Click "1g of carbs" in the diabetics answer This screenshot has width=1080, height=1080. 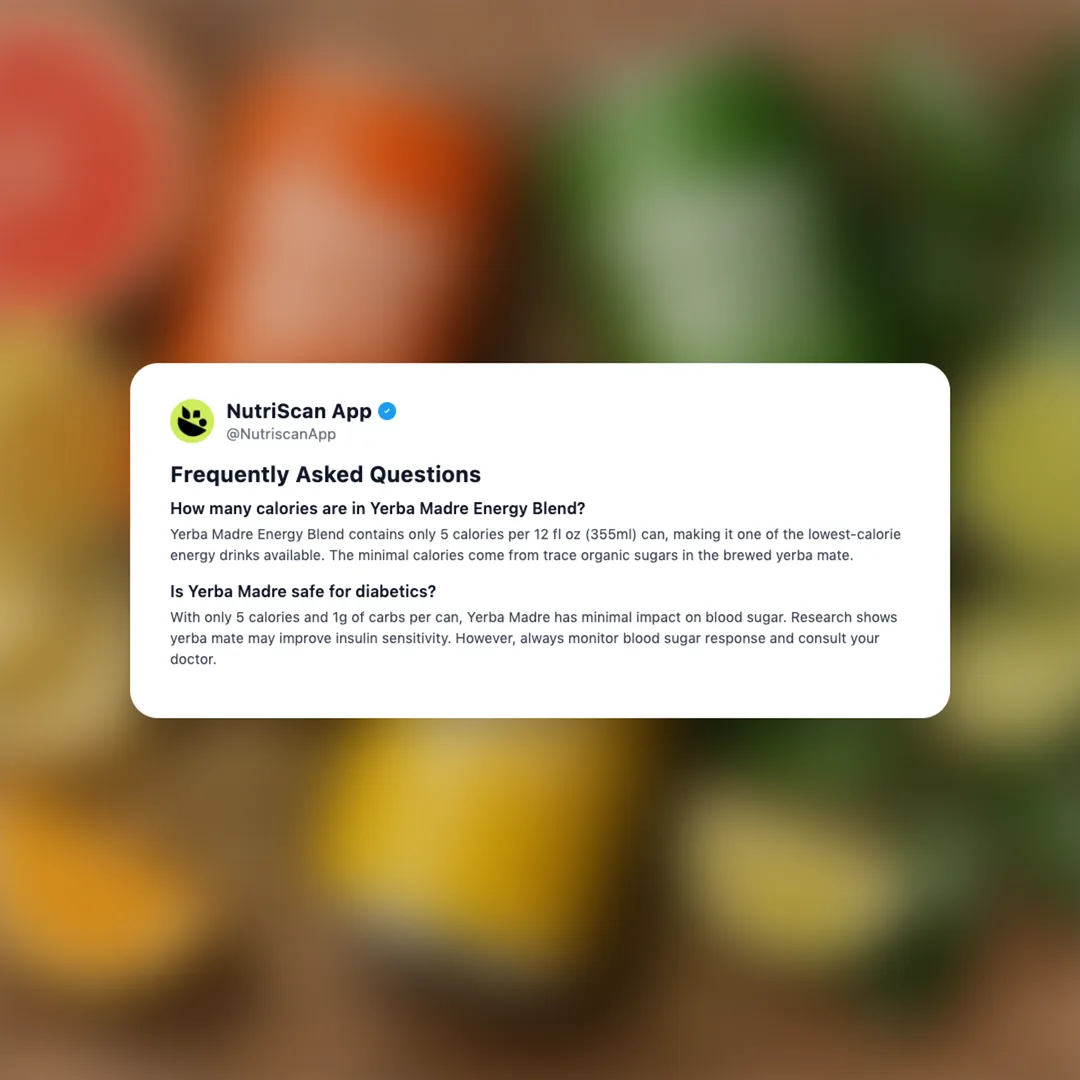click(x=369, y=617)
